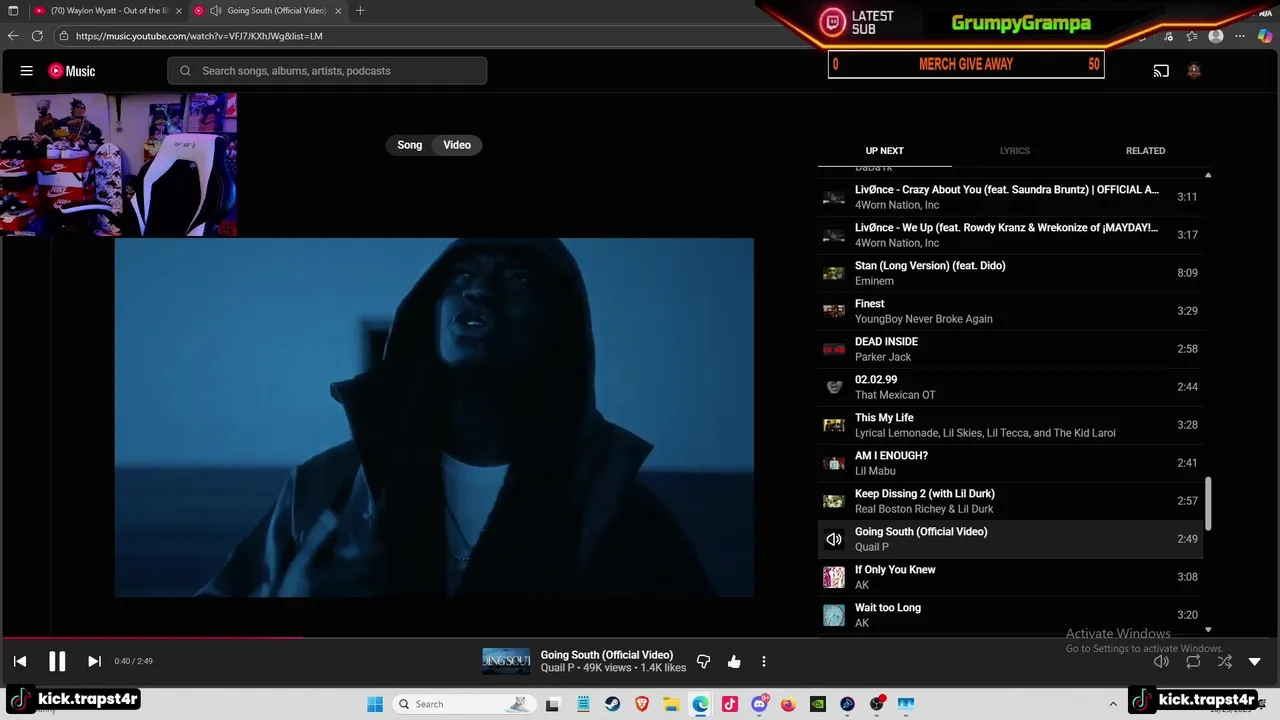Select the LYRICS tab
The height and width of the screenshot is (720, 1280).
[x=1015, y=151]
